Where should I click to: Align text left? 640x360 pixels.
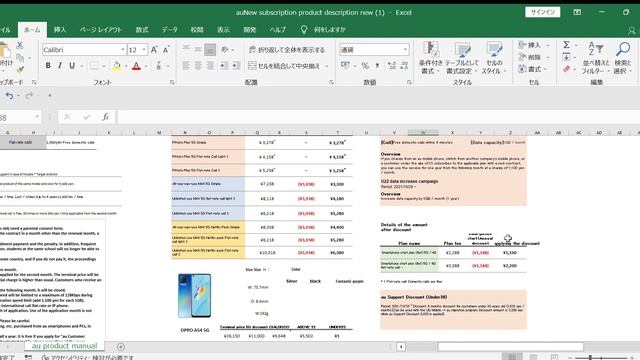point(186,65)
